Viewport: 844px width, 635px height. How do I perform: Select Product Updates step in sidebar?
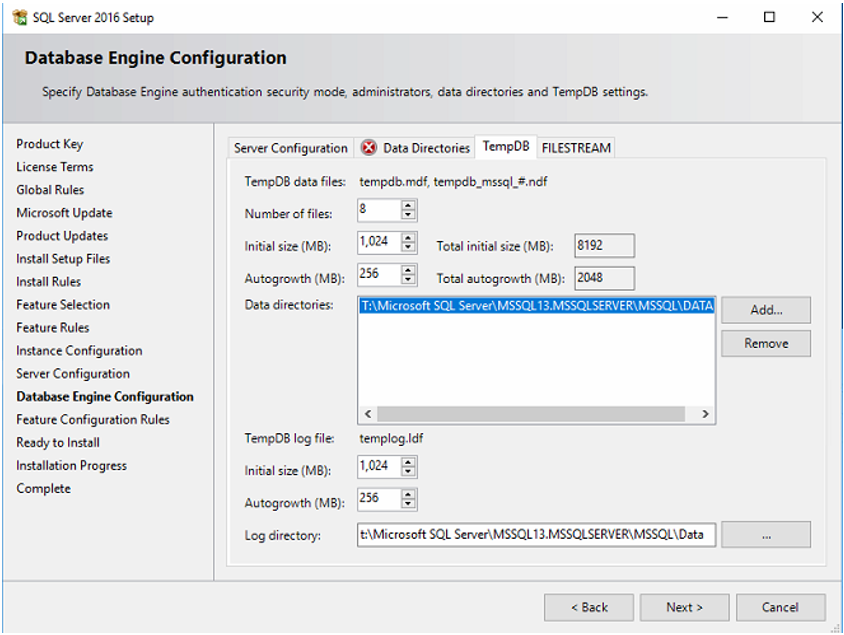click(62, 236)
